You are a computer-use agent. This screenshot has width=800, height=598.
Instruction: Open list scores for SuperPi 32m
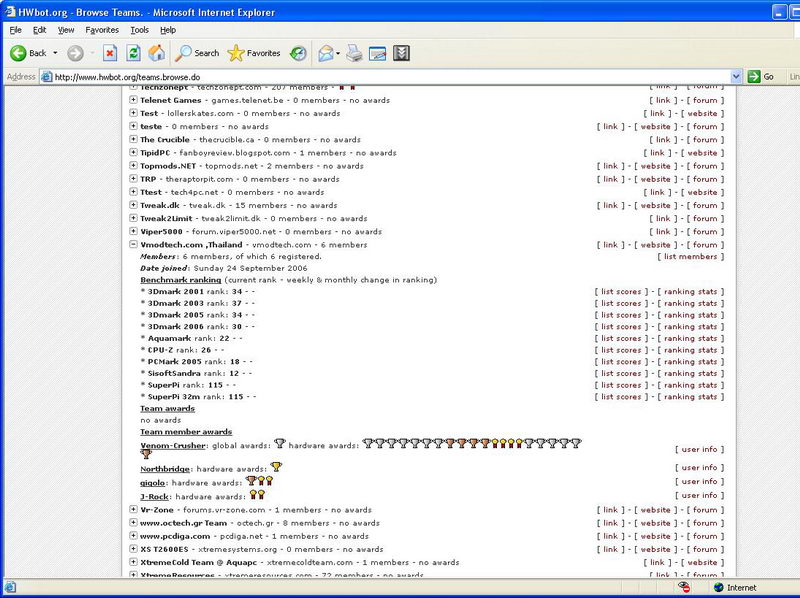click(621, 397)
